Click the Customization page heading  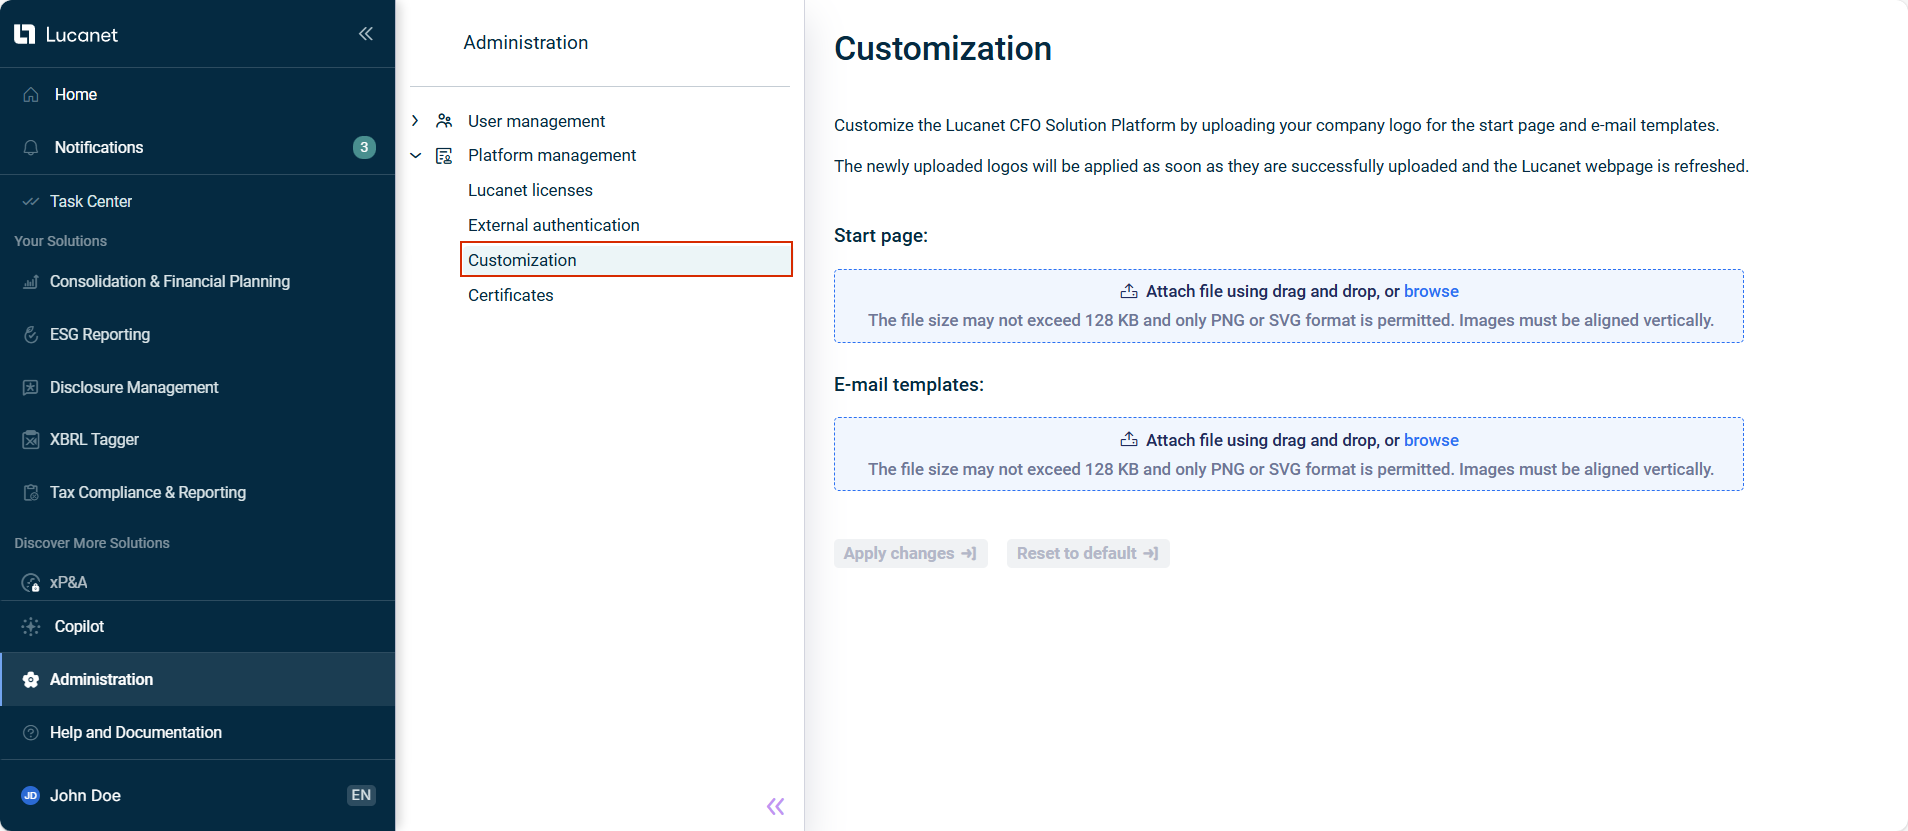[x=943, y=48]
